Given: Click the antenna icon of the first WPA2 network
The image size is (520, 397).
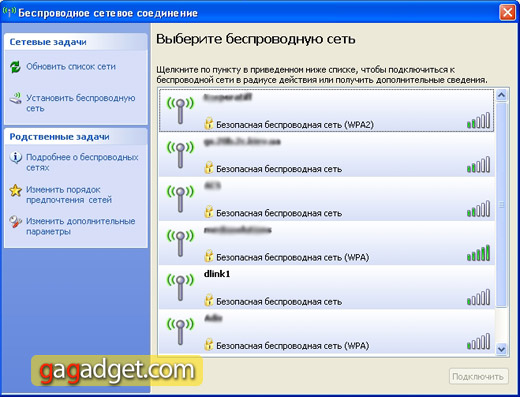Looking at the screenshot, I should [180, 111].
